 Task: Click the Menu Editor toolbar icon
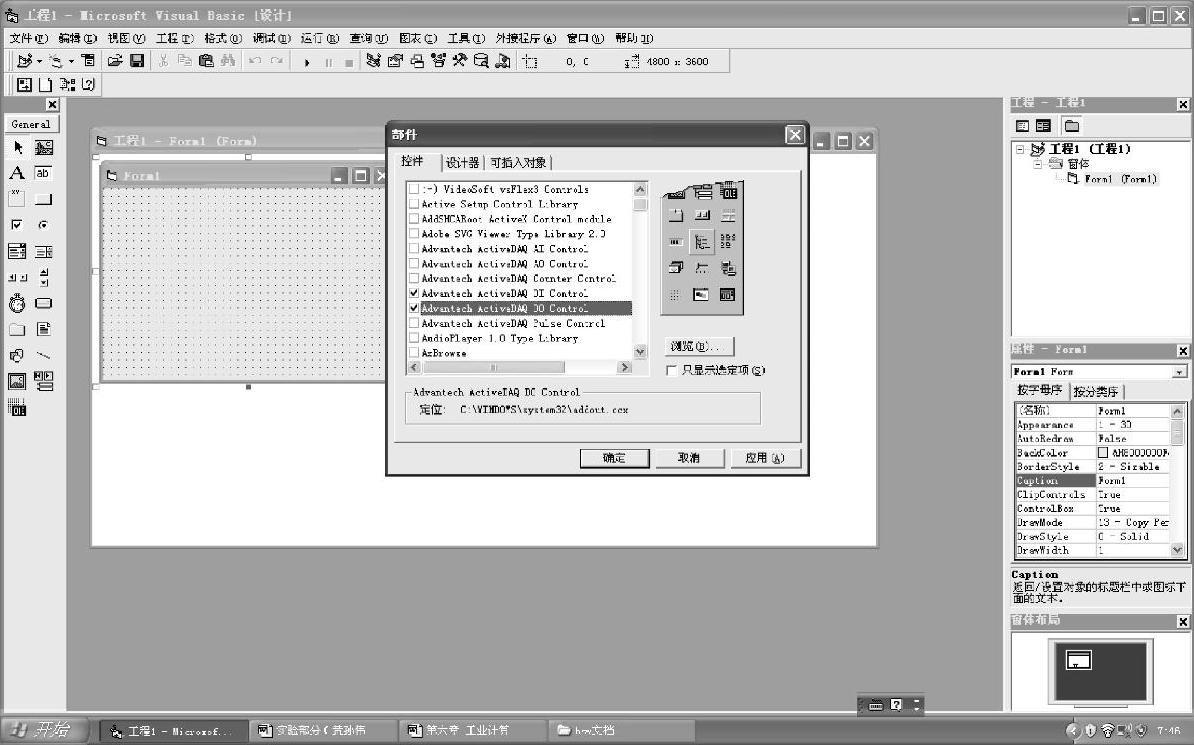[x=88, y=61]
